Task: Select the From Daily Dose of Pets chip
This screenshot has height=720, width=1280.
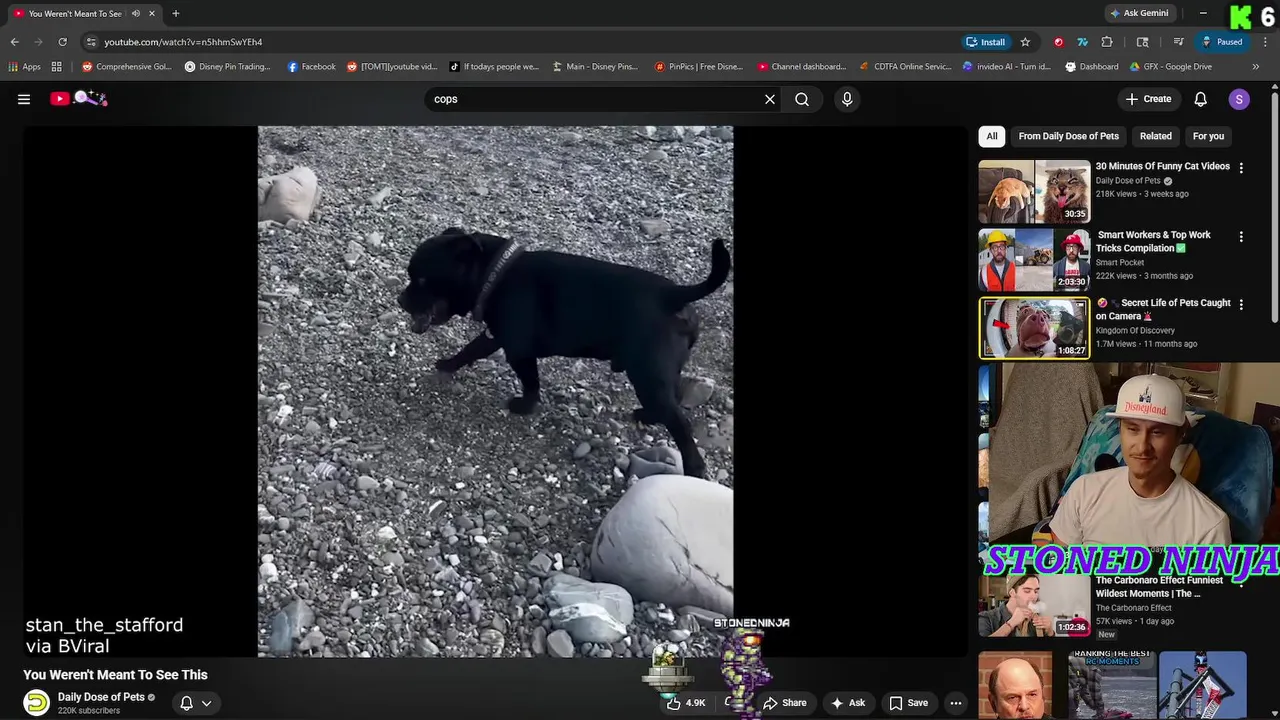Action: tap(1068, 136)
